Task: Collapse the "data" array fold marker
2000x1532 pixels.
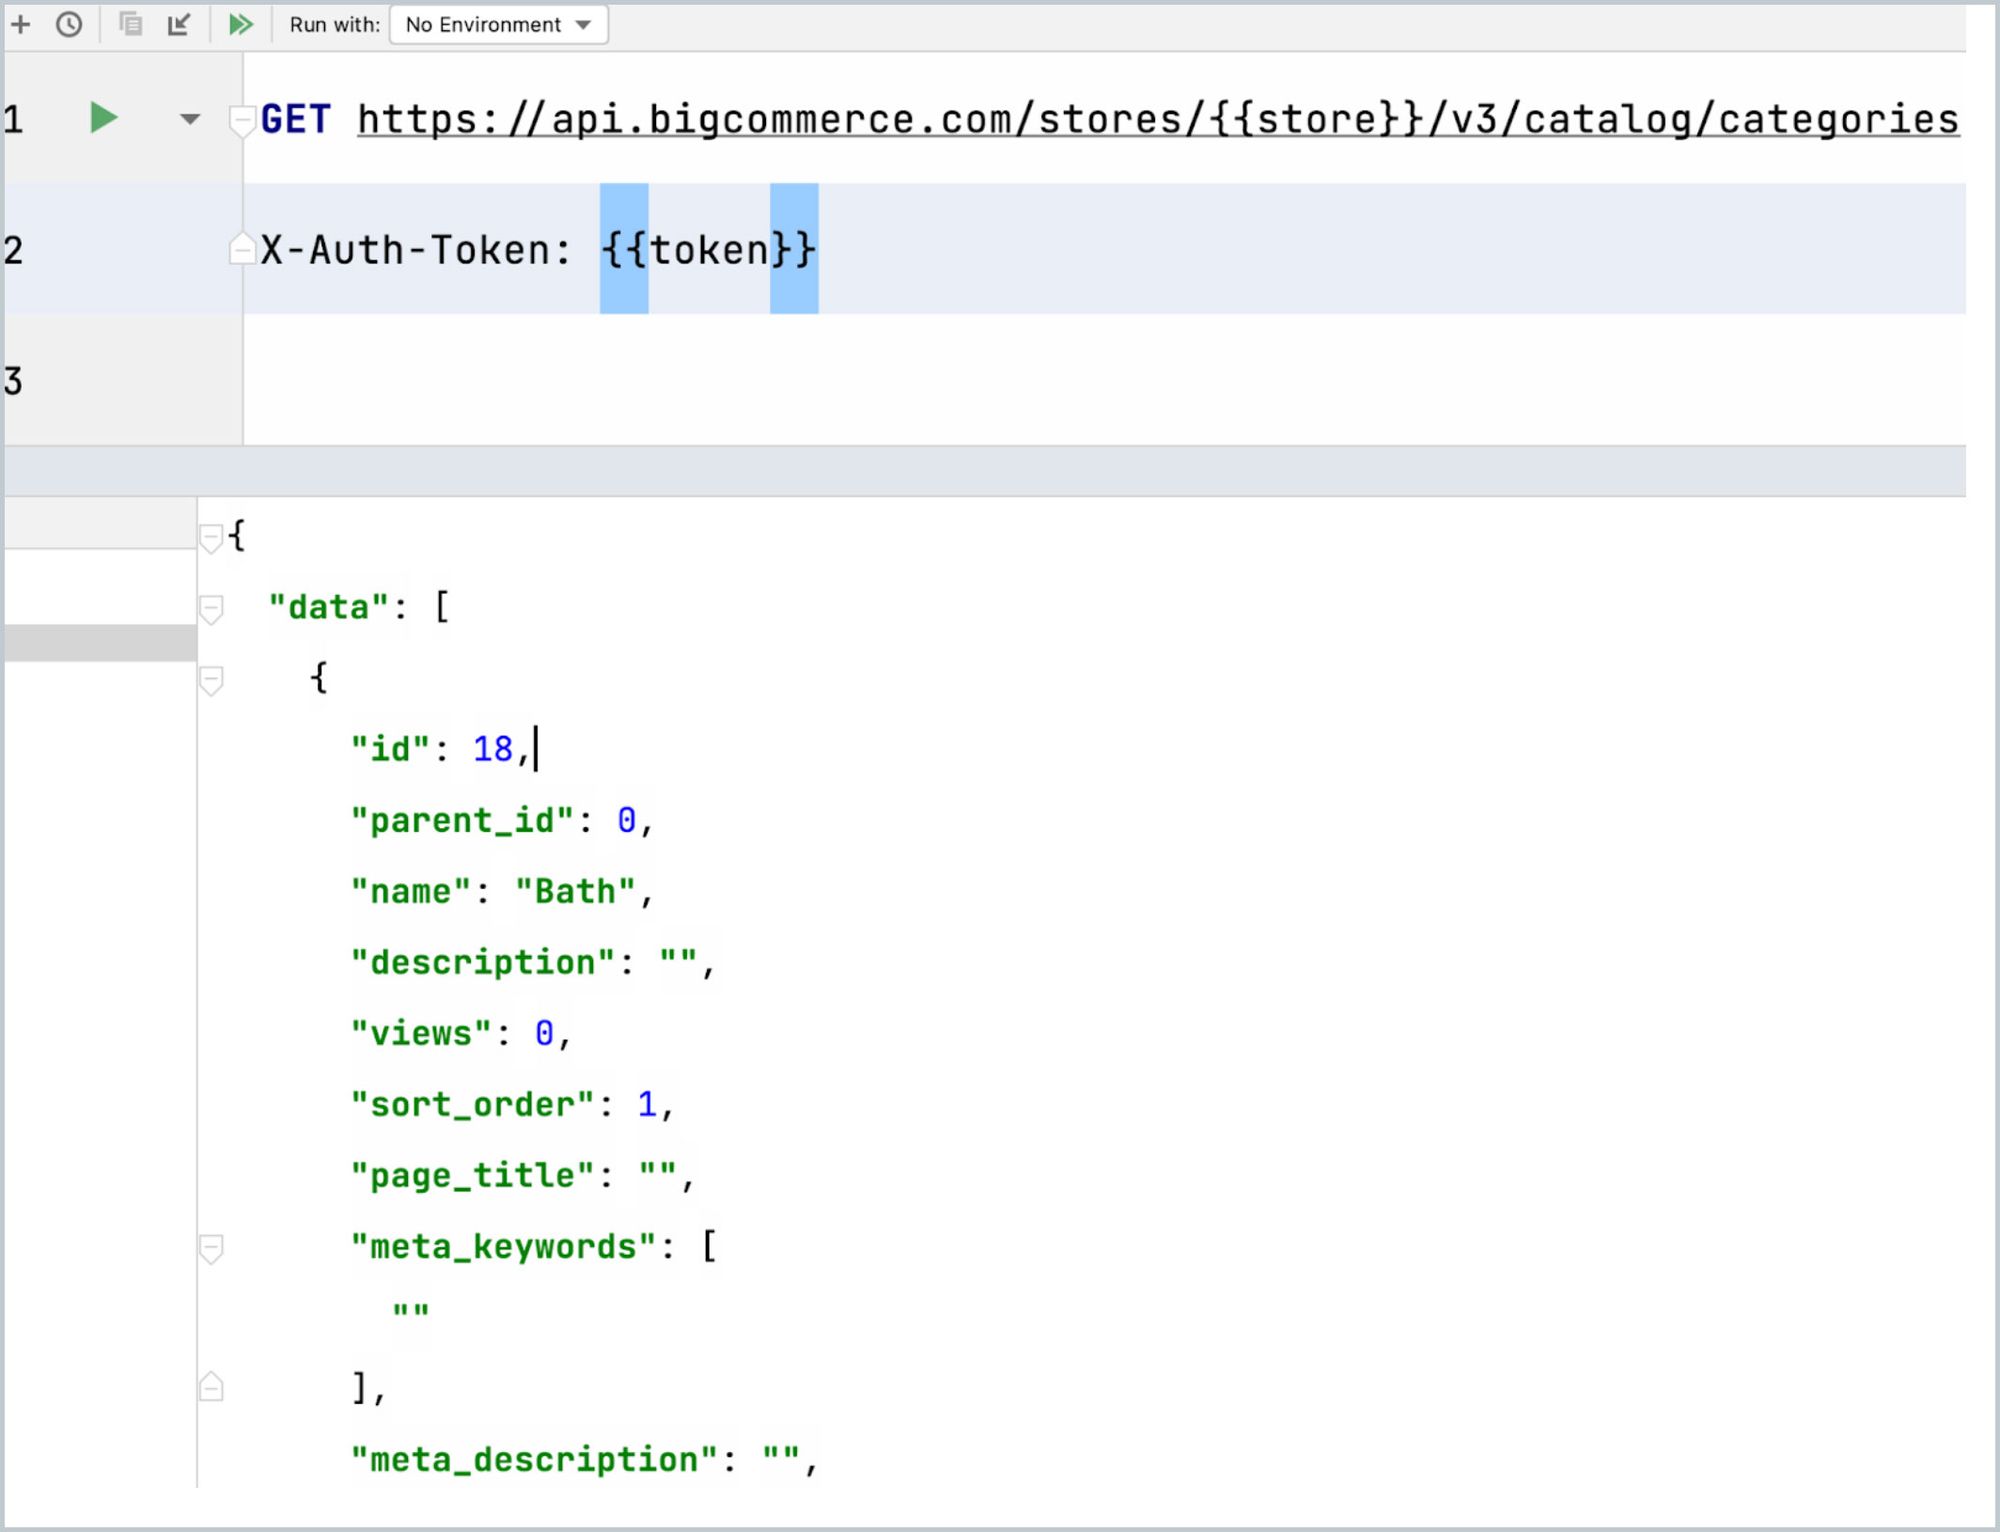Action: tap(211, 609)
